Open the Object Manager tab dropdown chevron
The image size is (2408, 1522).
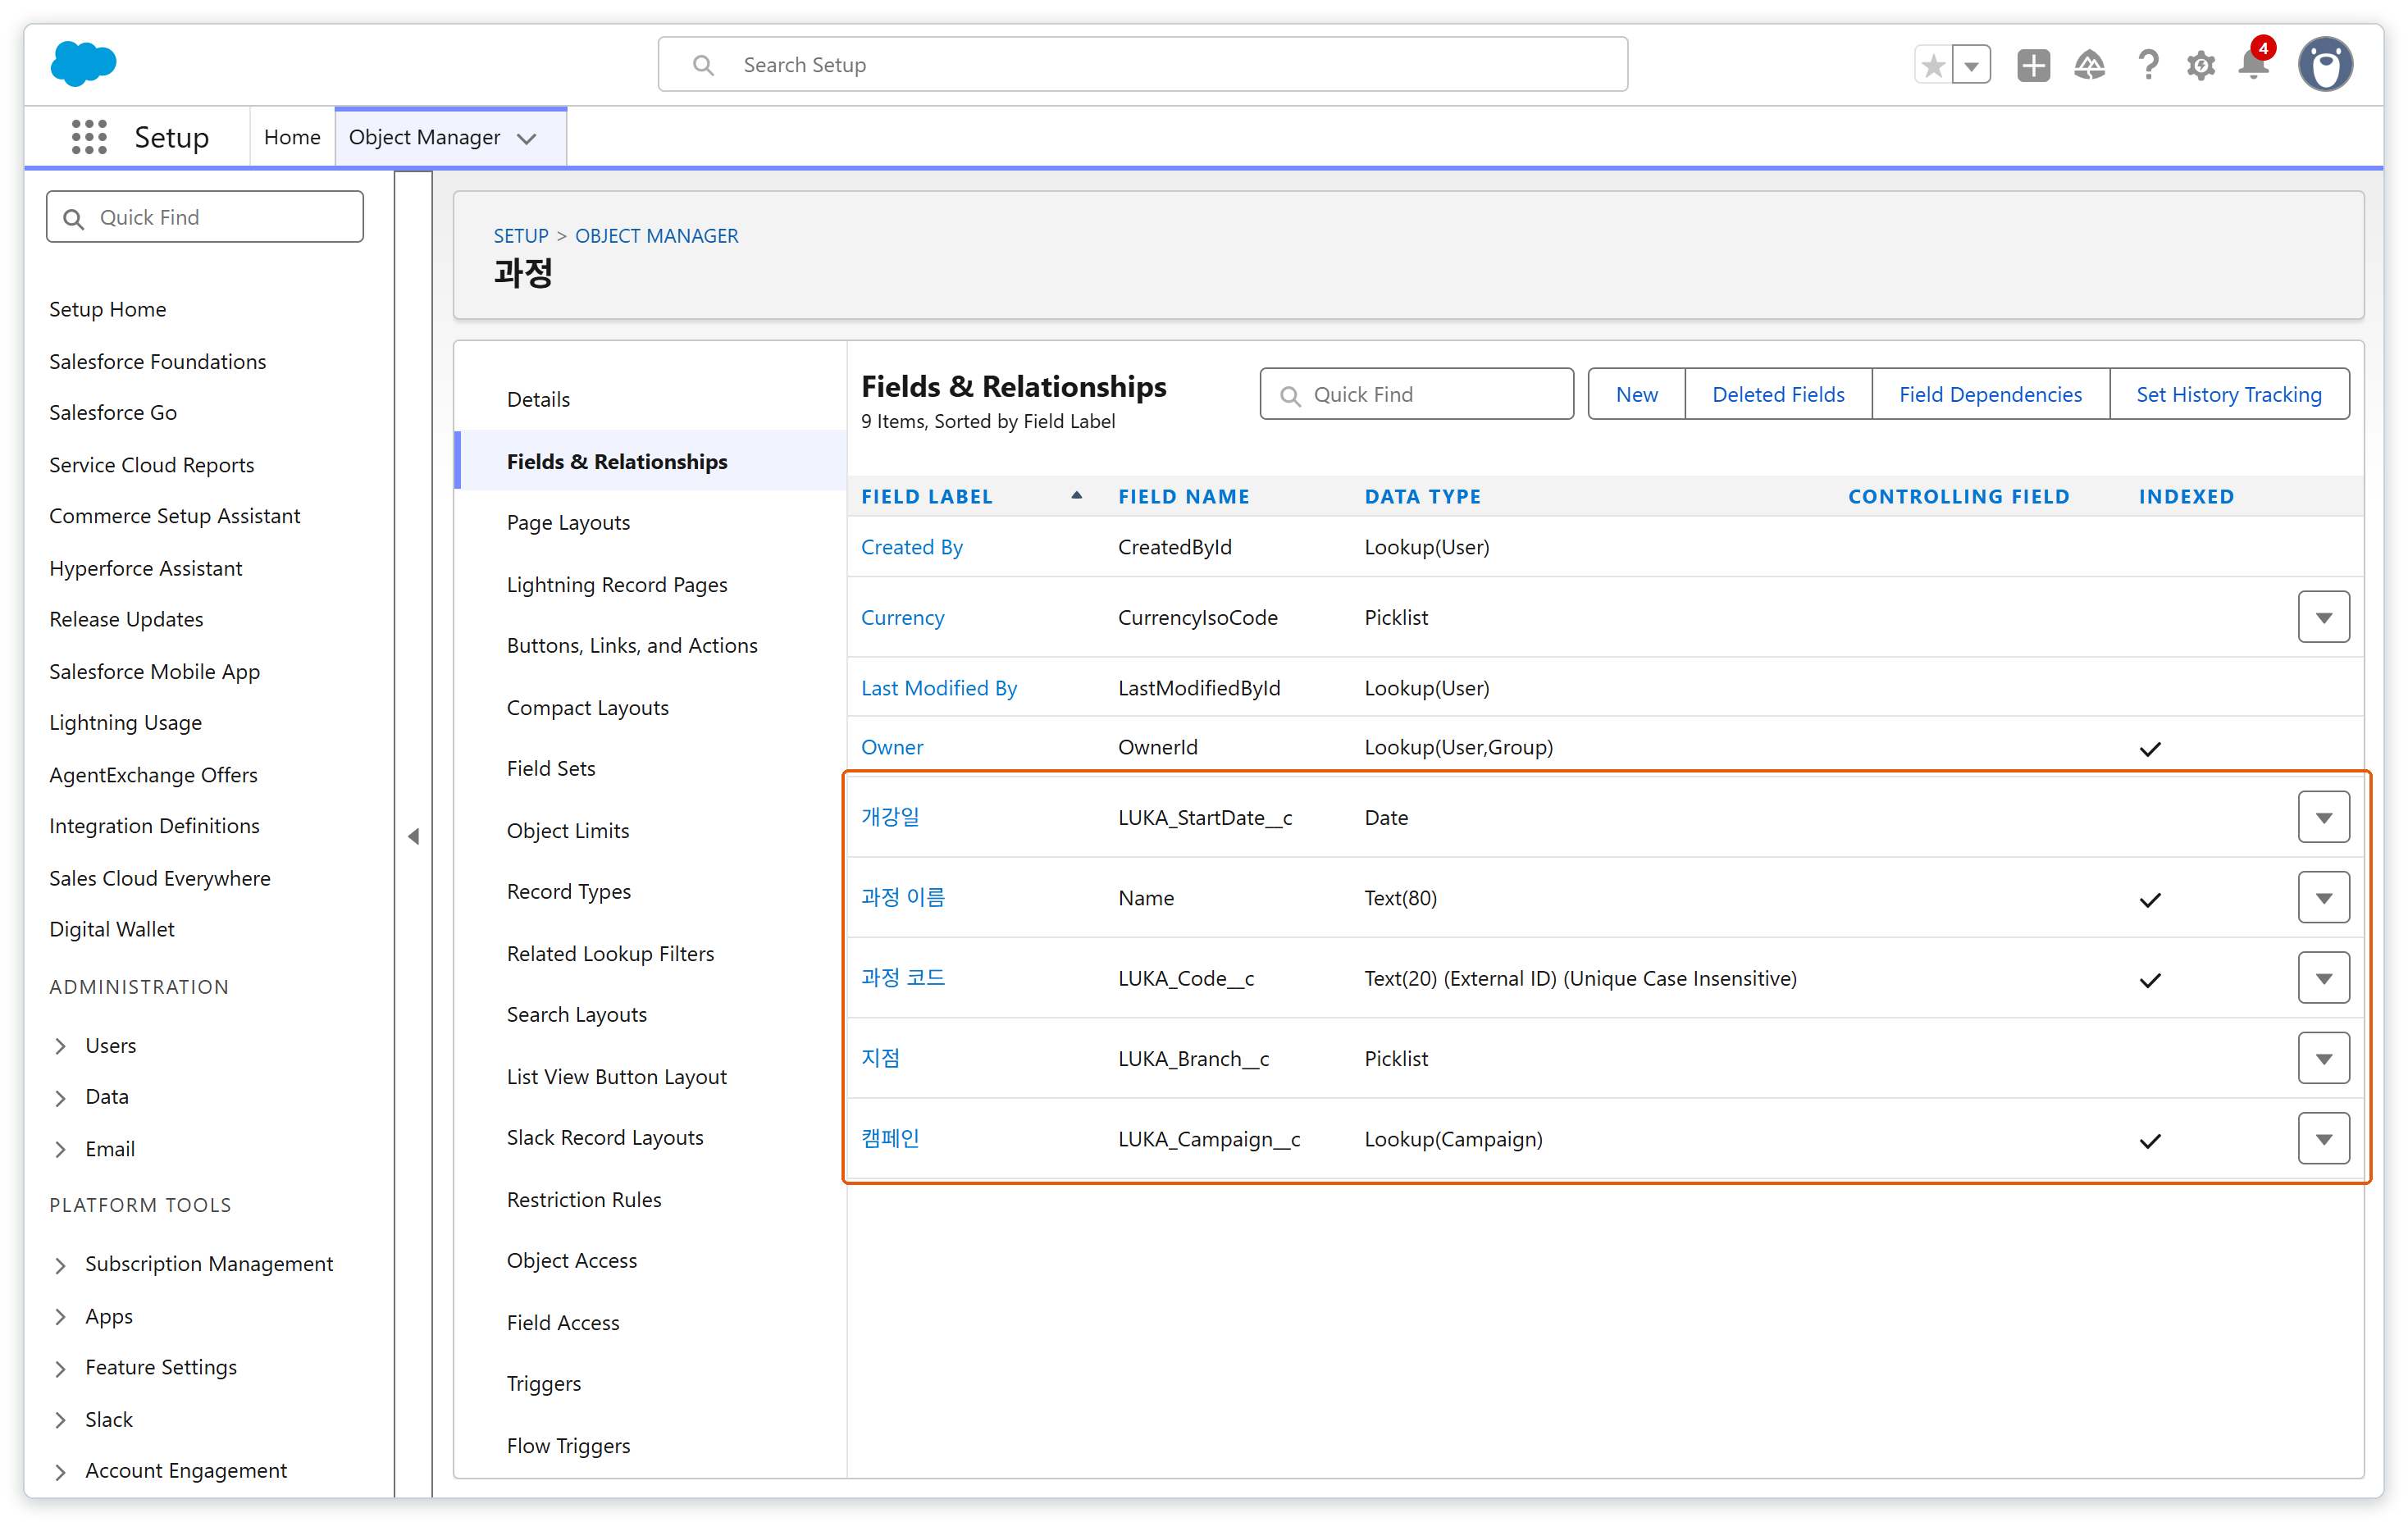[x=527, y=138]
